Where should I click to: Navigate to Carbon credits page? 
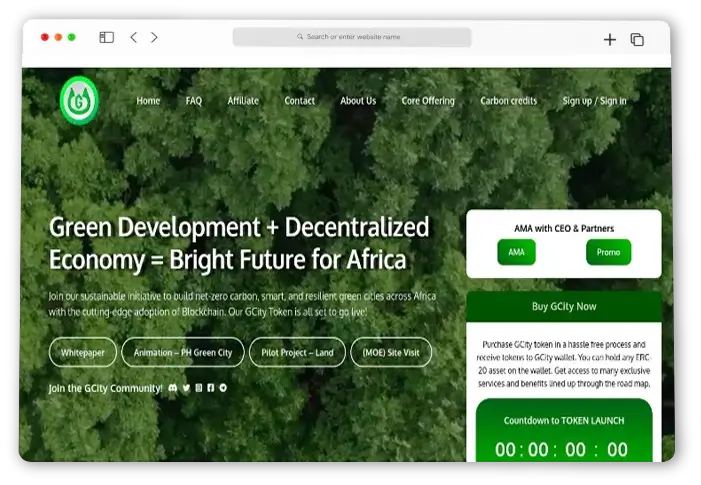click(508, 101)
